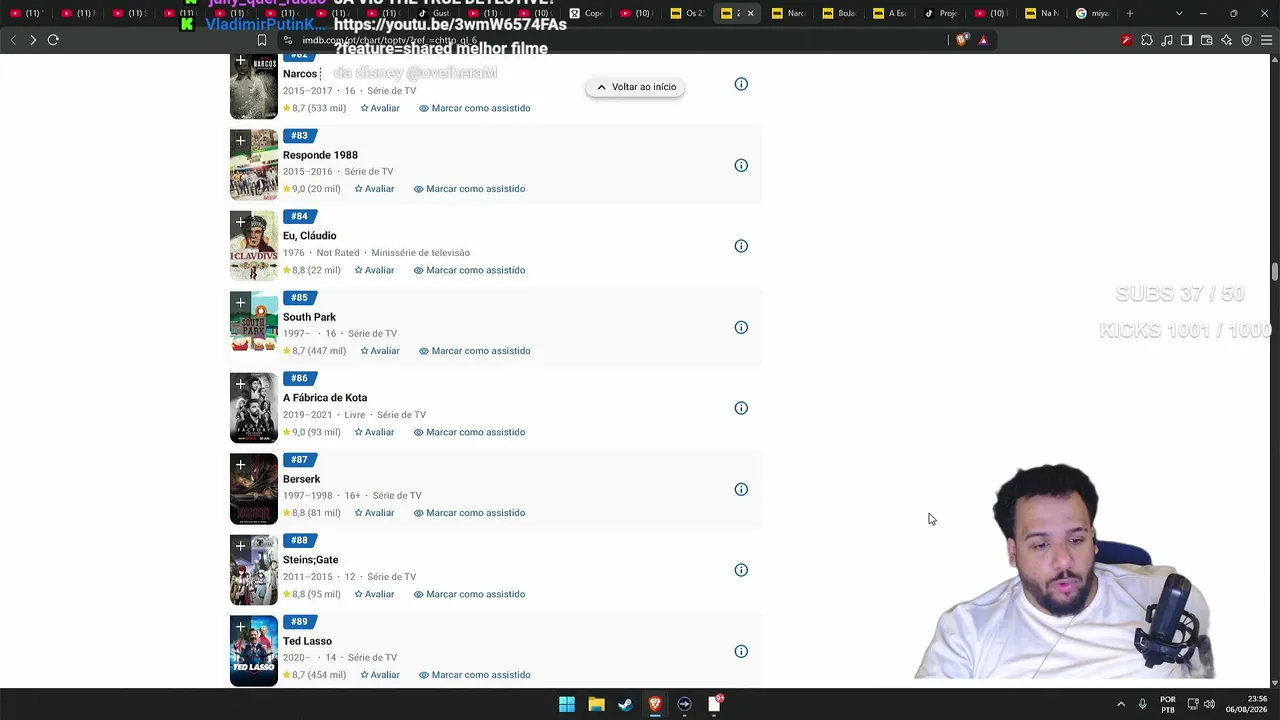Mark Steins;Gate as watched
The height and width of the screenshot is (720, 1280).
(x=469, y=594)
